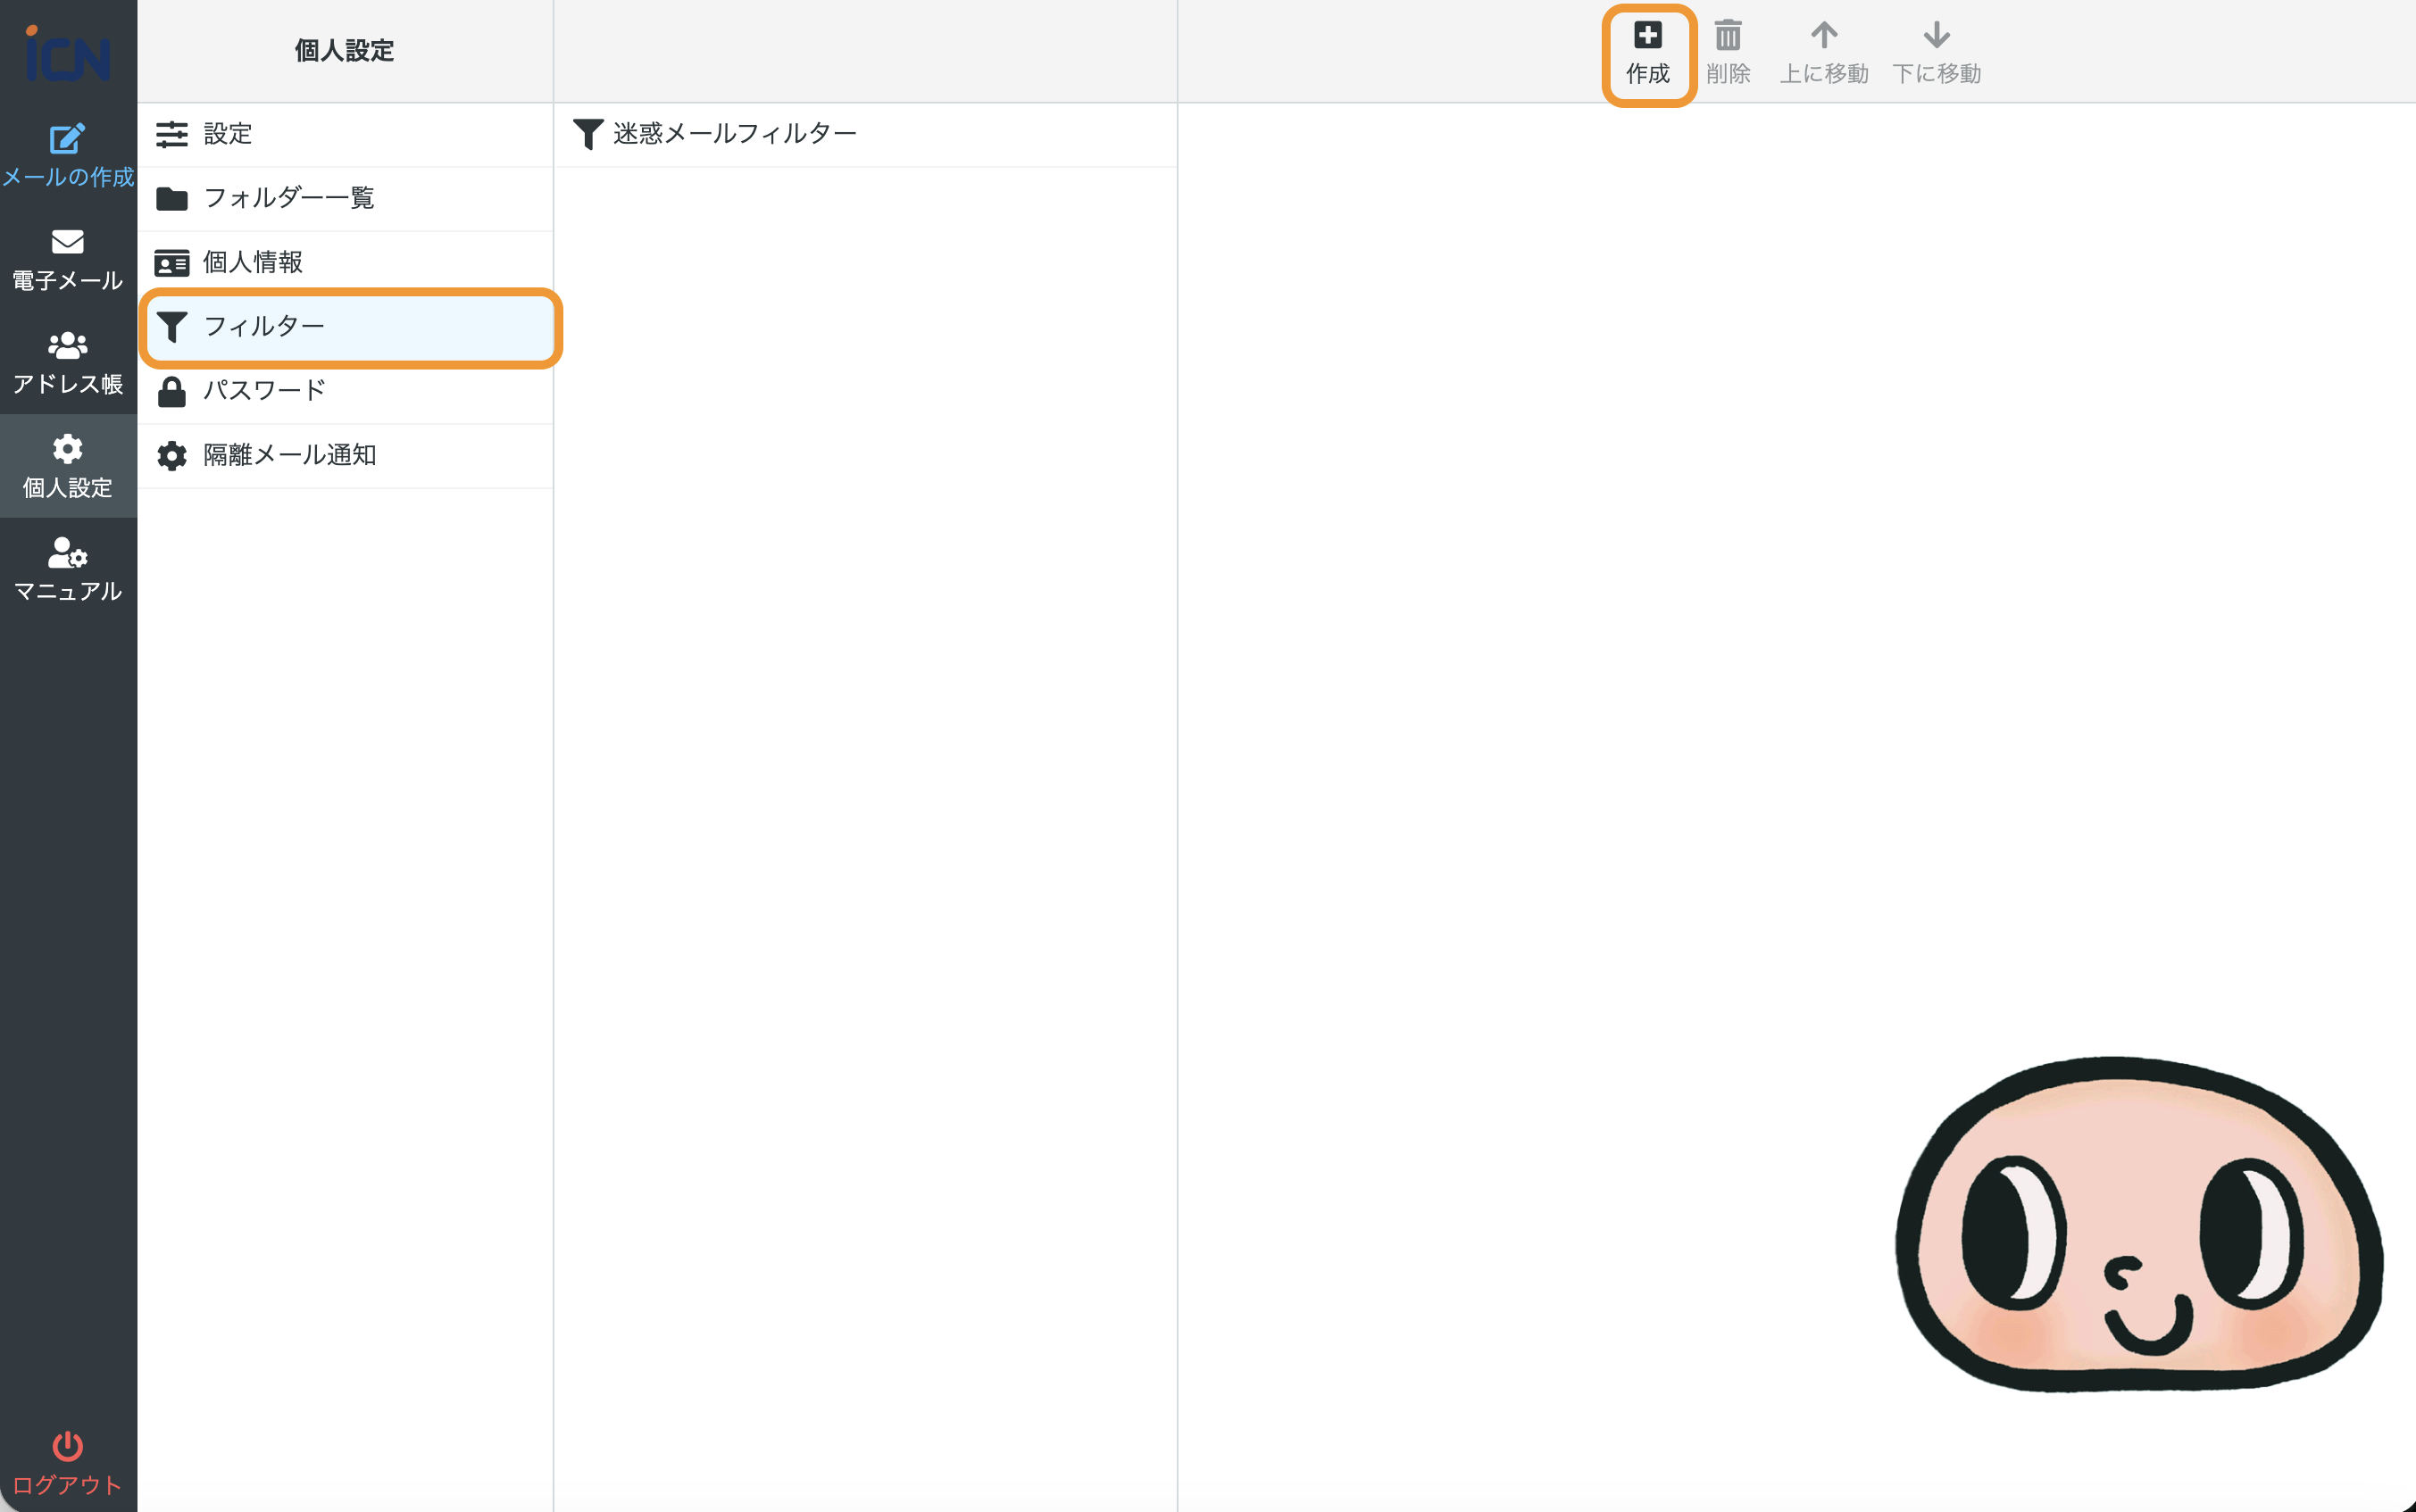The image size is (2416, 1512).
Task: Click the 削除 trash icon
Action: (x=1727, y=37)
